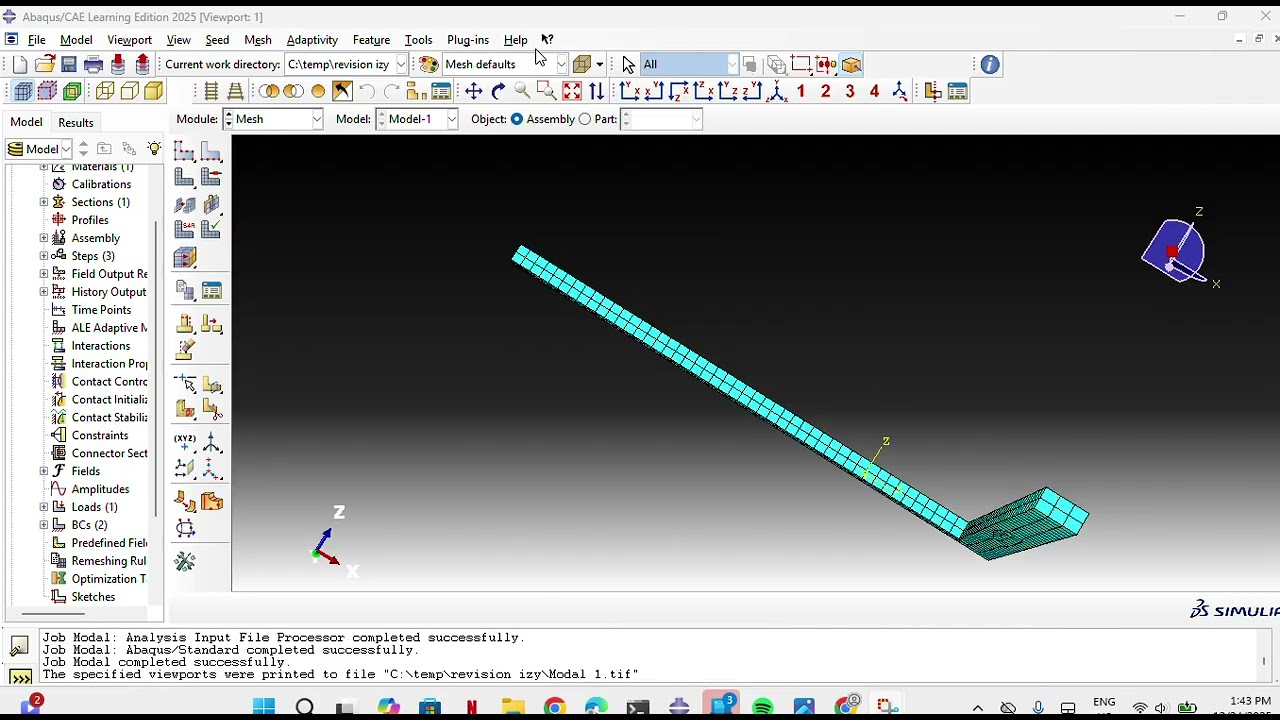Open the mesh tools wrench icon
This screenshot has height=720, width=1280.
point(185,561)
